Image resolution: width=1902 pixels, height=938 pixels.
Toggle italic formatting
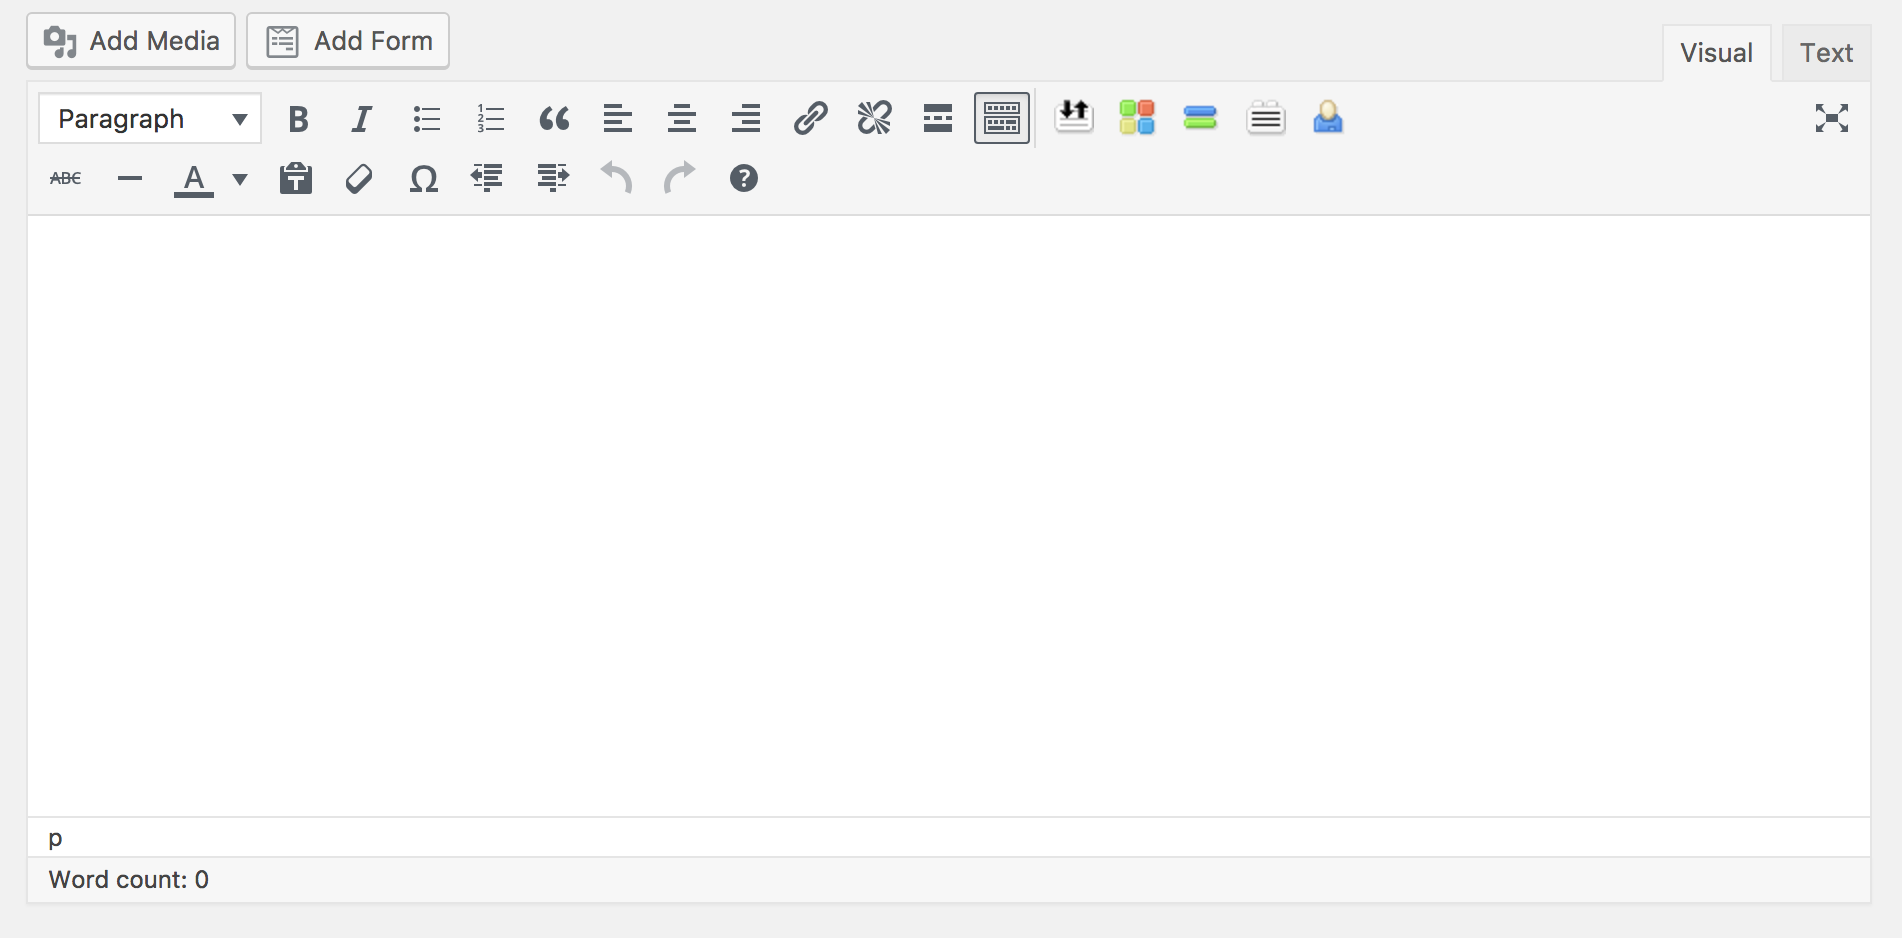[362, 119]
